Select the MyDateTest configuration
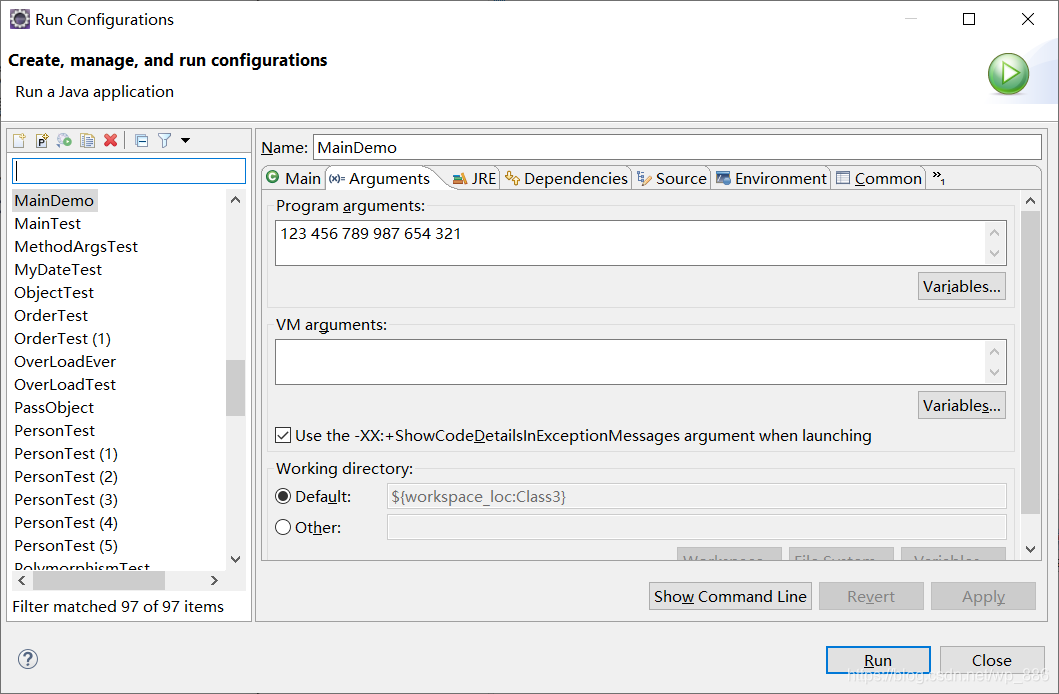Screen dimensions: 1059x694 tap(58, 269)
